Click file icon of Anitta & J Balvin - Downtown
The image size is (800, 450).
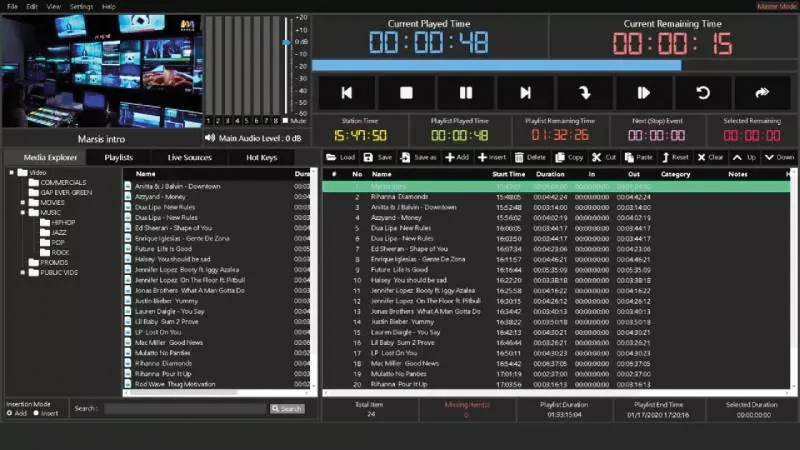click(x=128, y=186)
